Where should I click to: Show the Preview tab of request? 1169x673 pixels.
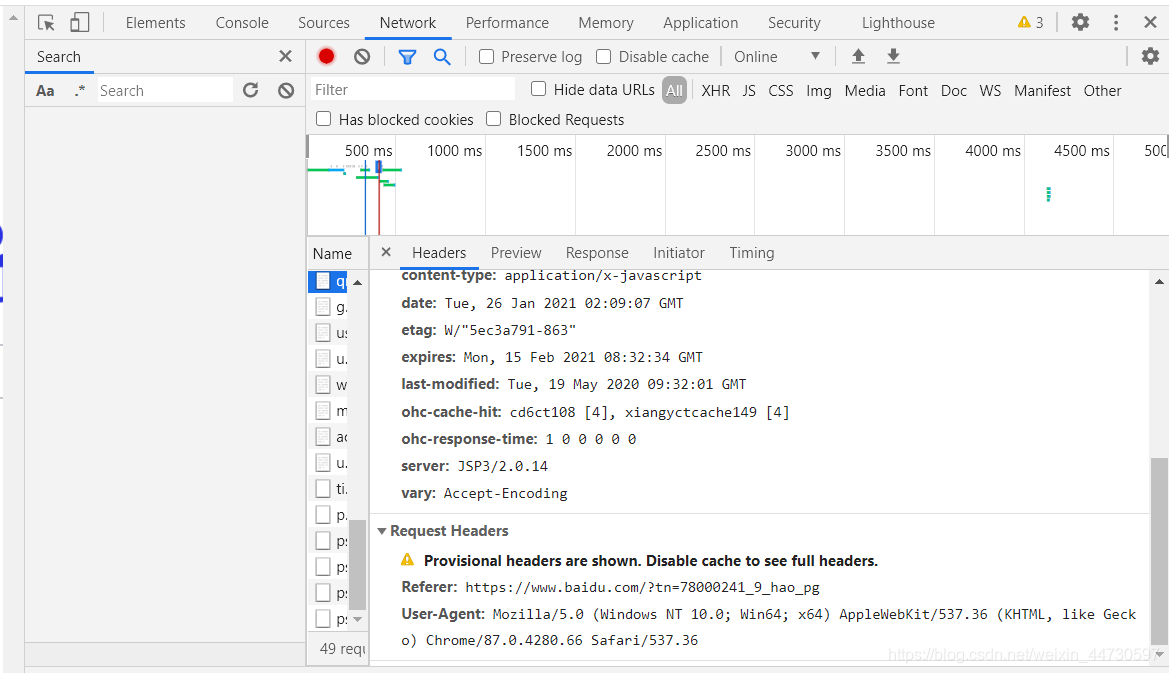pos(516,253)
